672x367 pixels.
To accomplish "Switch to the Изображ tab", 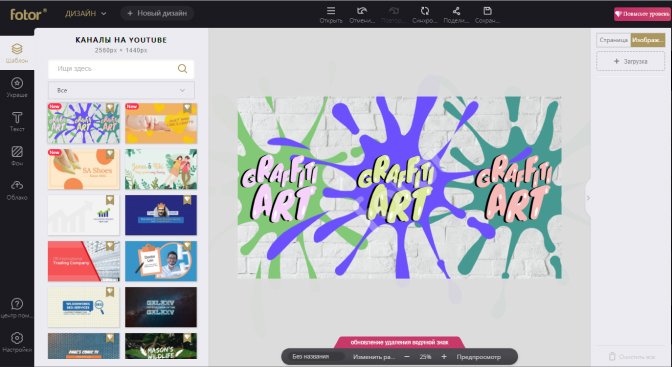I will pyautogui.click(x=648, y=40).
